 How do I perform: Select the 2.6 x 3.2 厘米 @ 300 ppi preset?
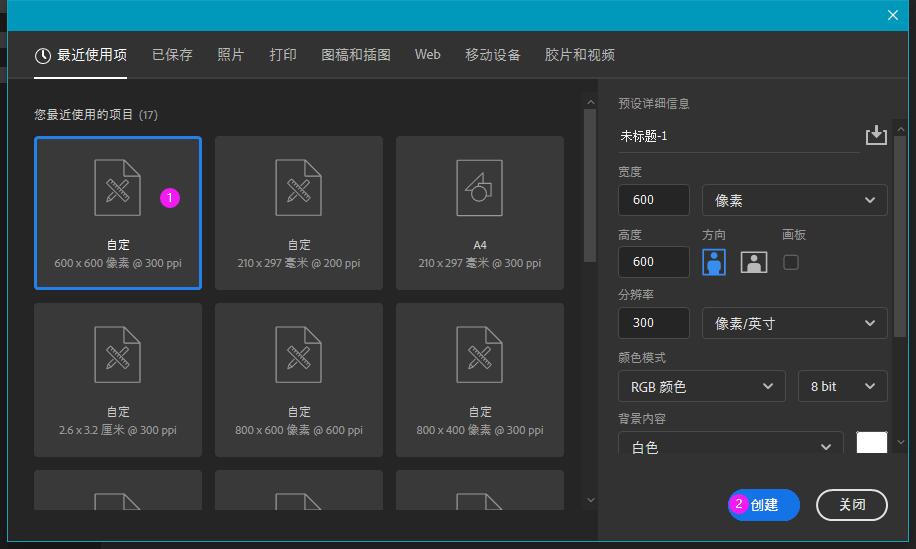point(118,380)
